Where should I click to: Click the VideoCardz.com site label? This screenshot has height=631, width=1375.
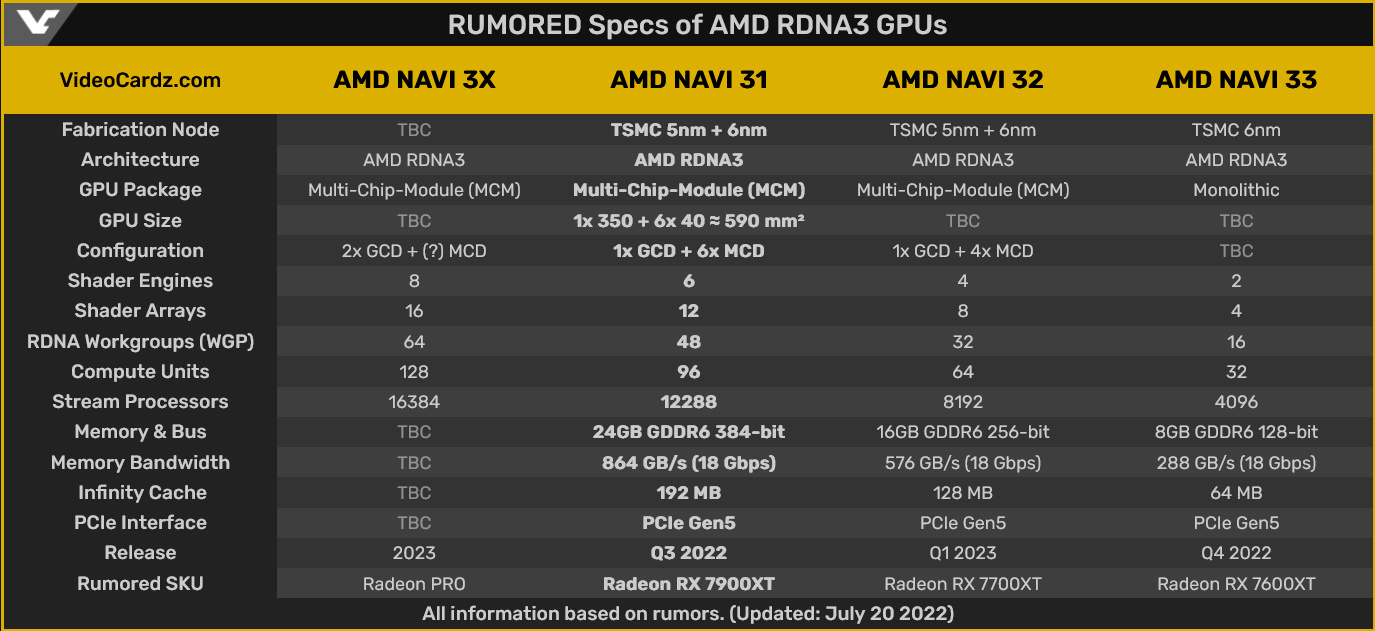[x=140, y=80]
